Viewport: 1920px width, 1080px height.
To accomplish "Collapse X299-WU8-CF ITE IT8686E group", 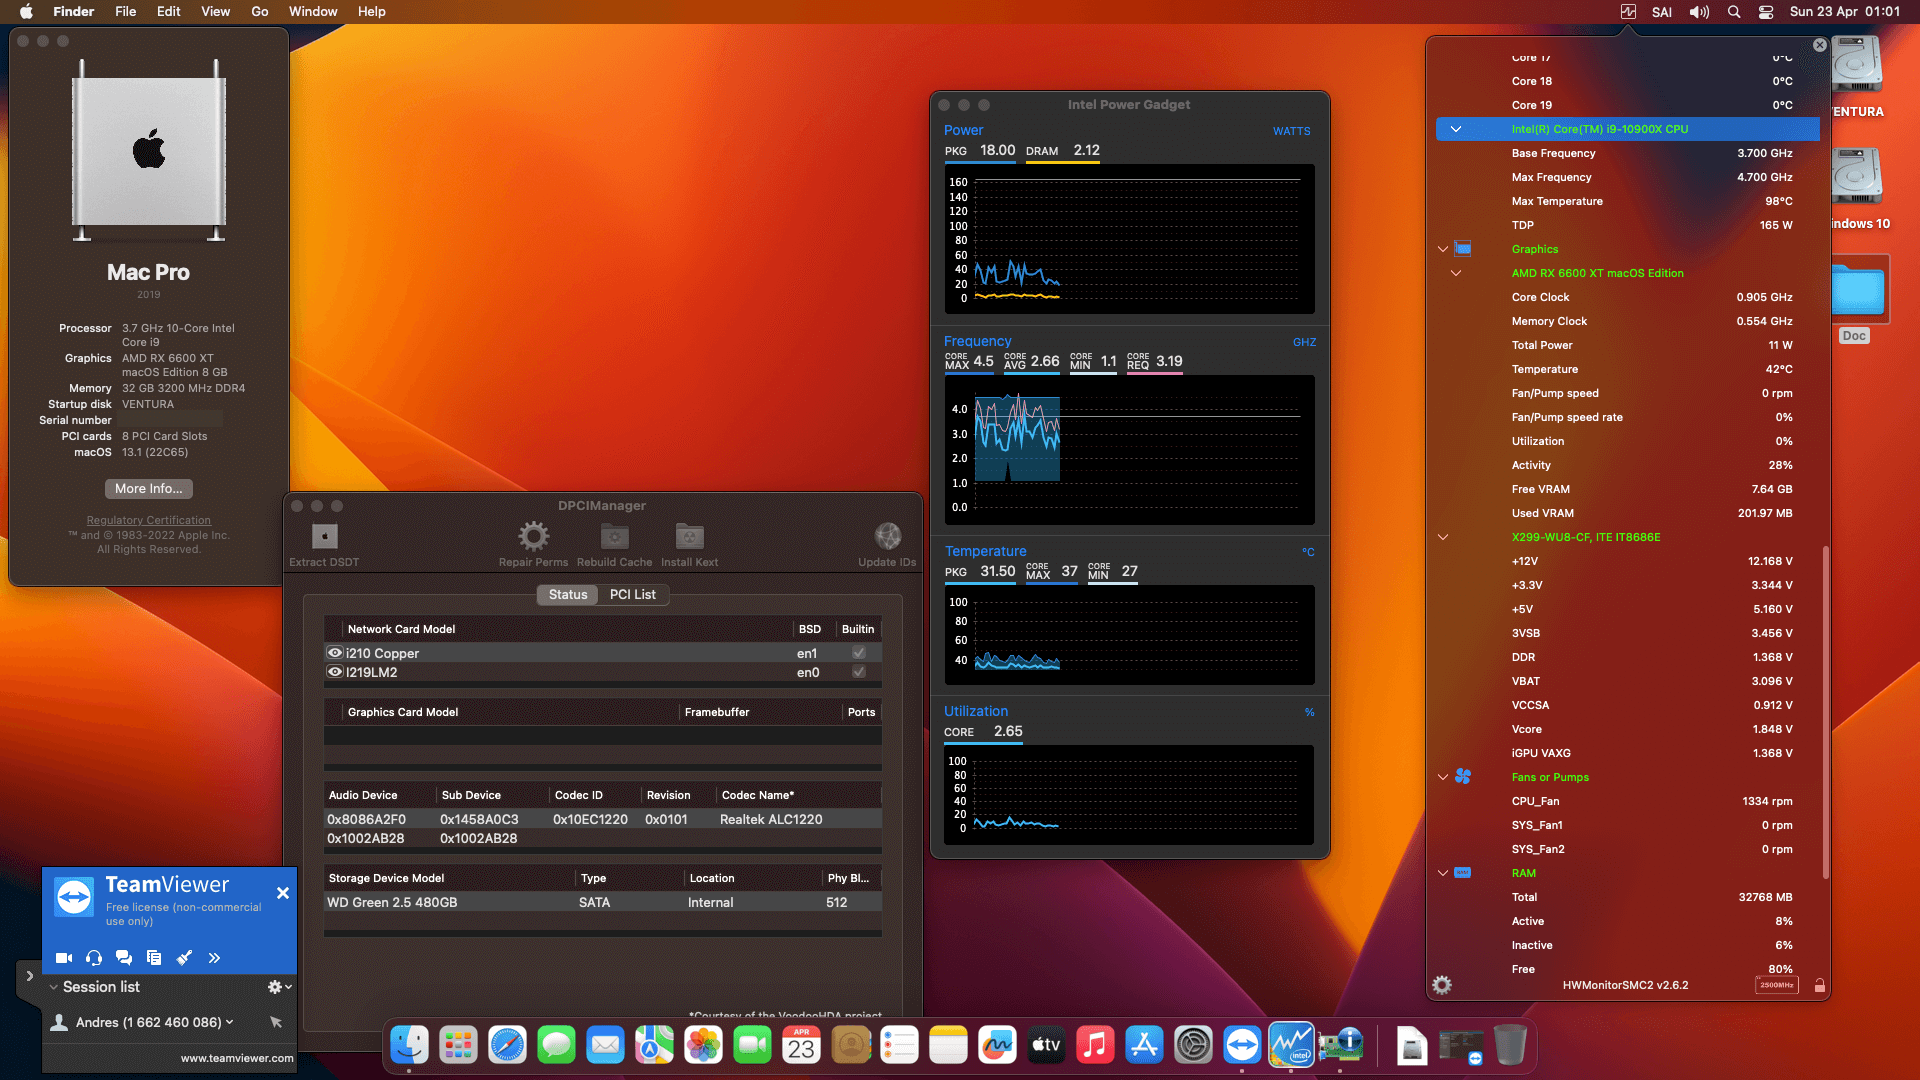I will [x=1443, y=537].
